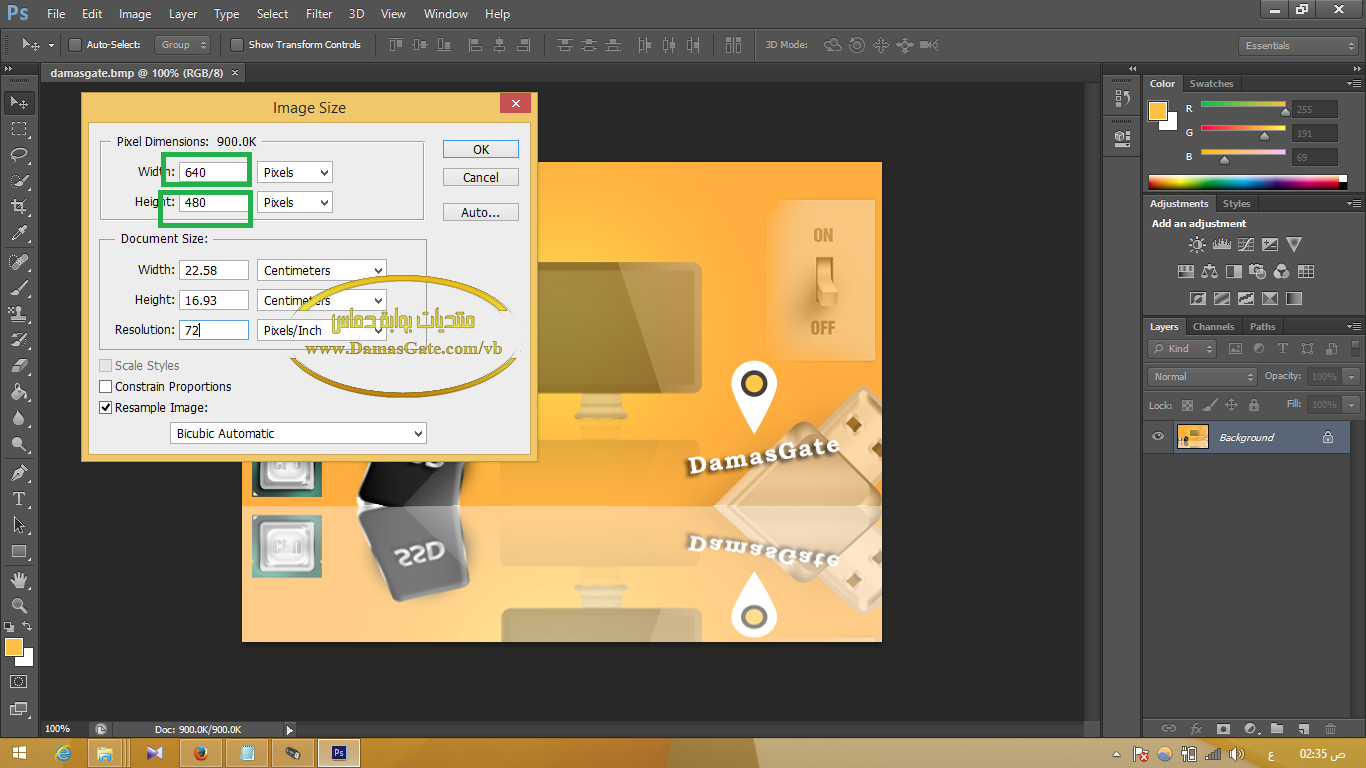Screen dimensions: 1366x768
Task: Click the Resolution field showing 72
Action: tap(213, 330)
